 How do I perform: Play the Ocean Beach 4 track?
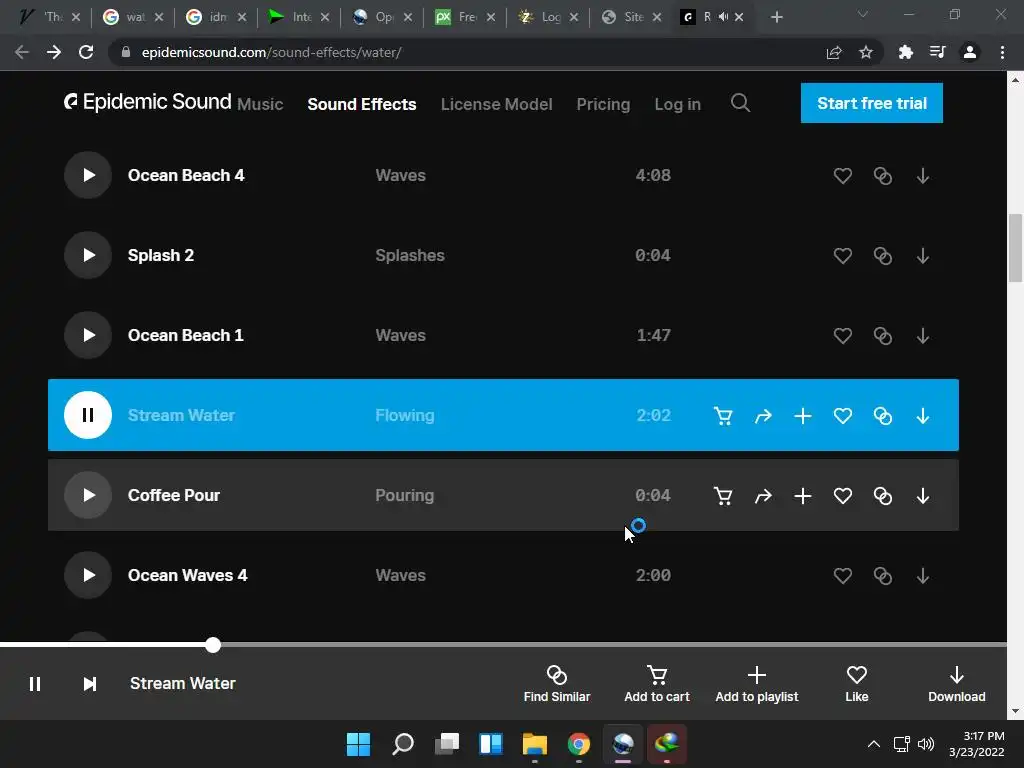tap(88, 175)
